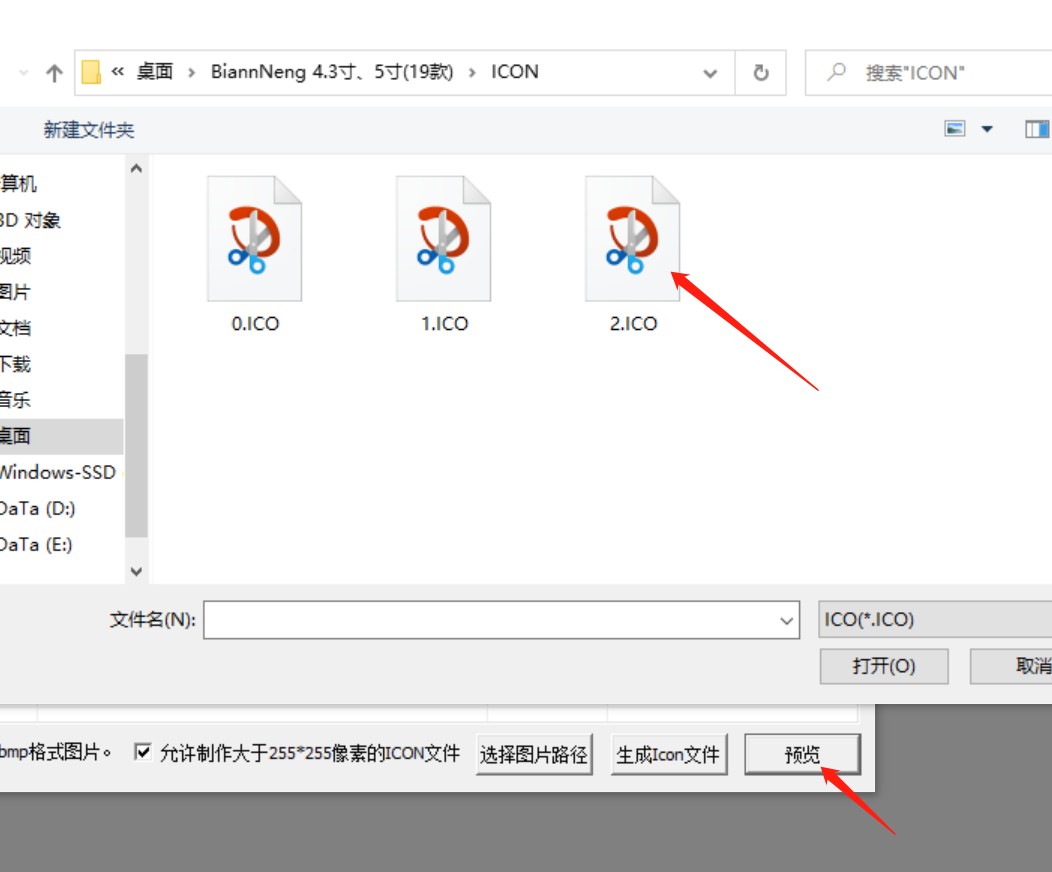Open 文档 in navigation pane
1052x872 pixels.
click(15, 328)
